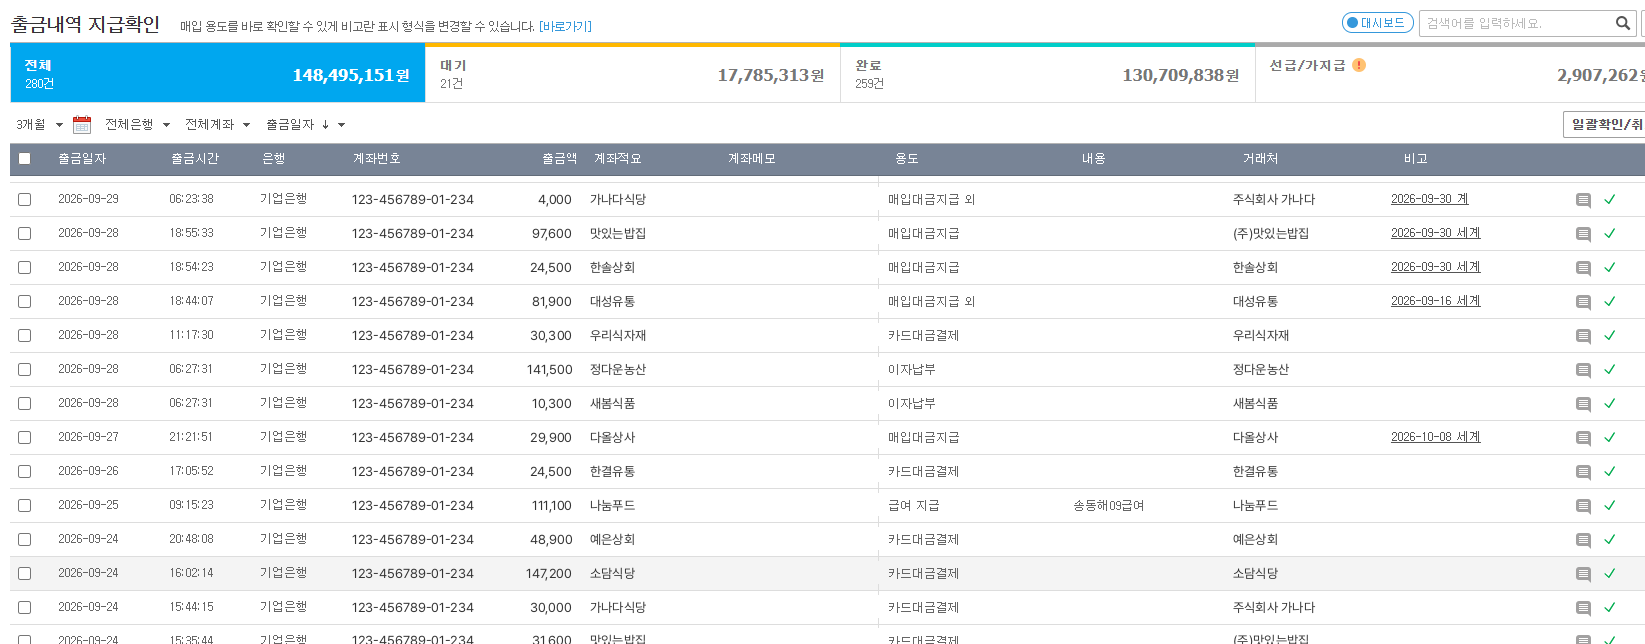Click the 거래처 column header
This screenshot has width=1645, height=644.
point(1260,159)
